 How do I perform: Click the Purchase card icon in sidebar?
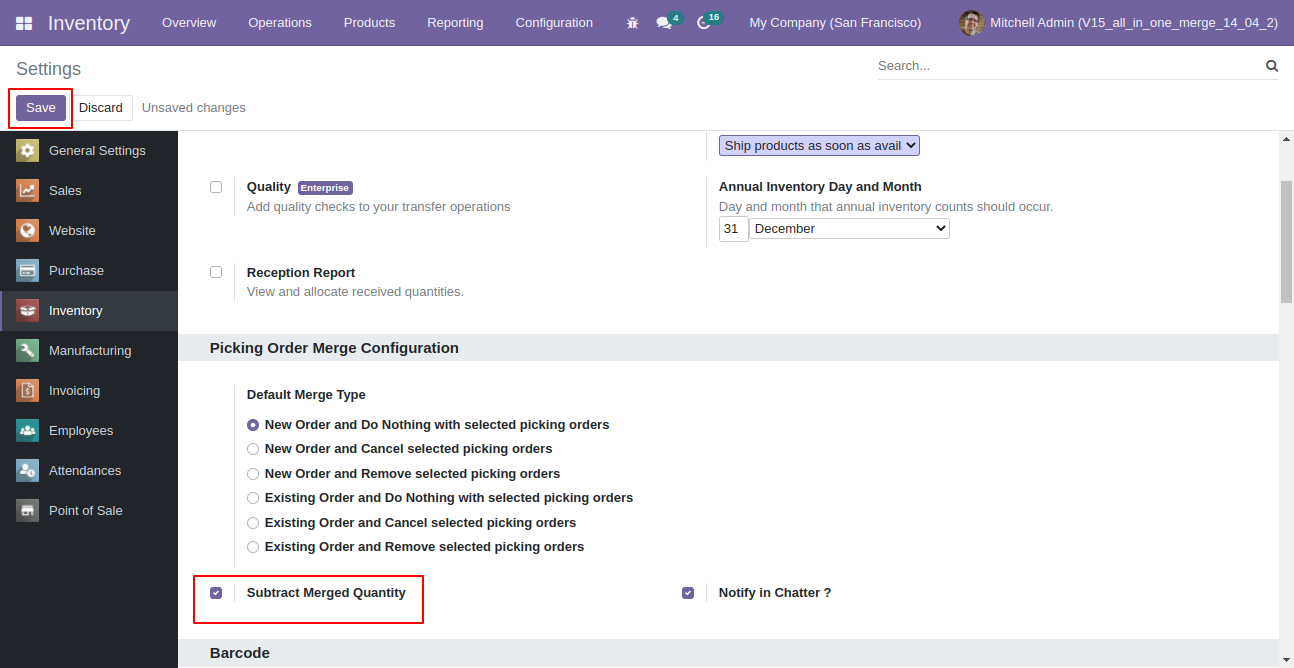pos(28,271)
